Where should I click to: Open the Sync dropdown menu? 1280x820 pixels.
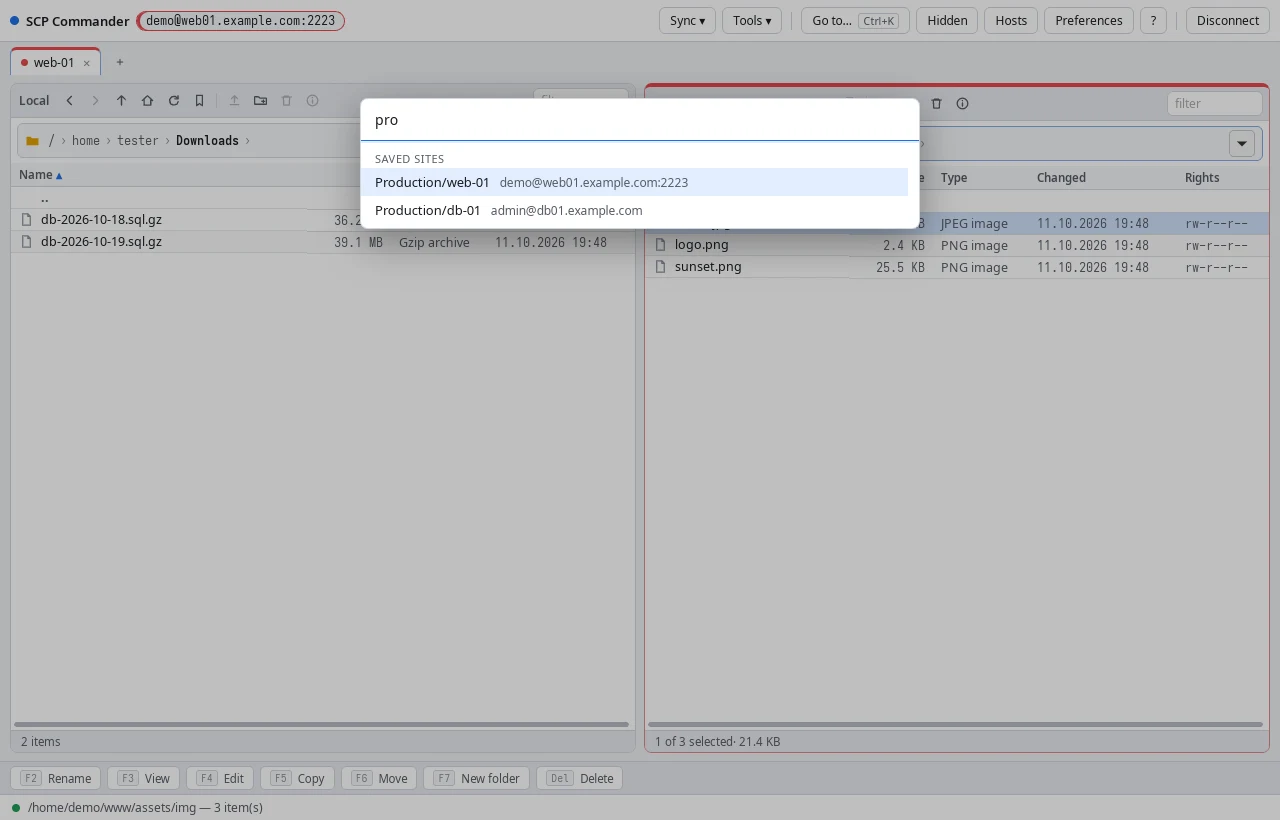click(x=687, y=20)
